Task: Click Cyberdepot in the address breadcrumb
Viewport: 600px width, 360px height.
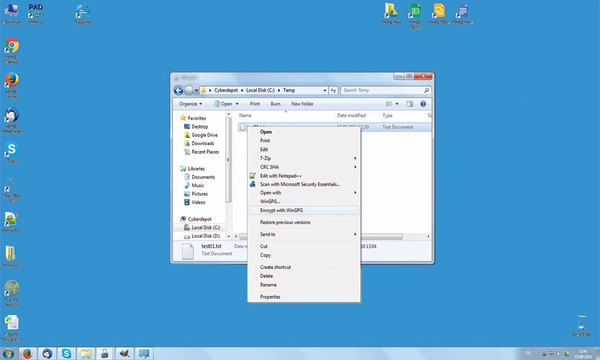Action: click(226, 91)
